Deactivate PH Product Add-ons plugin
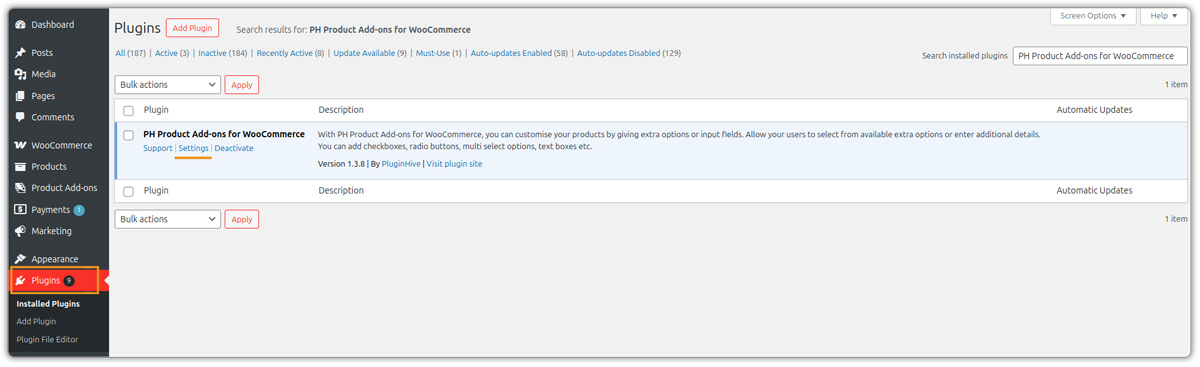 click(x=234, y=148)
